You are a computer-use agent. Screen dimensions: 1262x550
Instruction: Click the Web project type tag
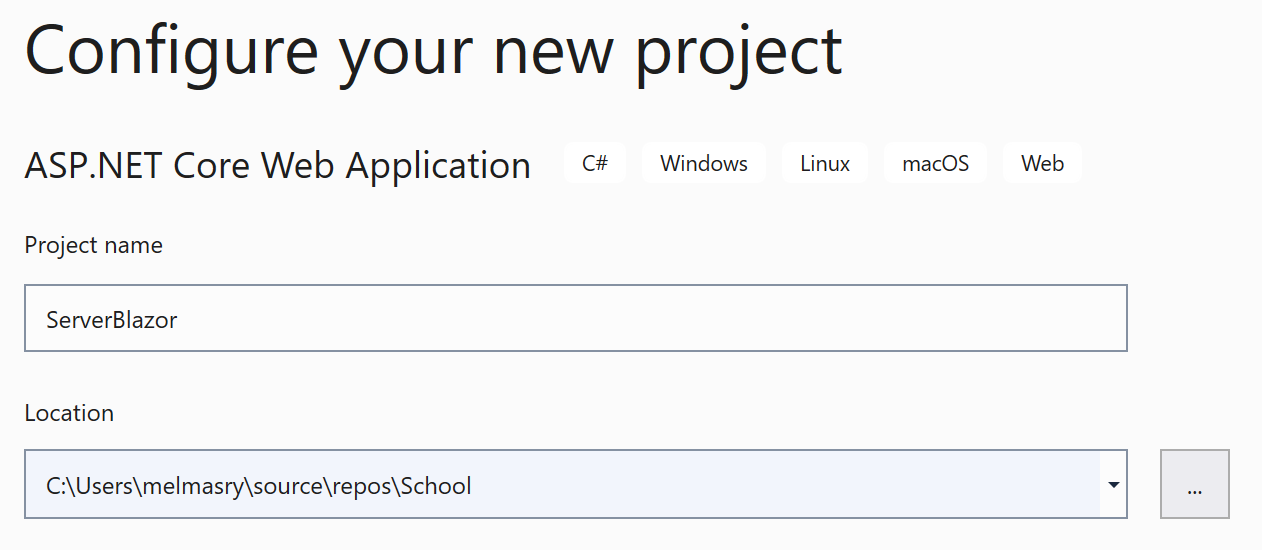tap(1042, 163)
